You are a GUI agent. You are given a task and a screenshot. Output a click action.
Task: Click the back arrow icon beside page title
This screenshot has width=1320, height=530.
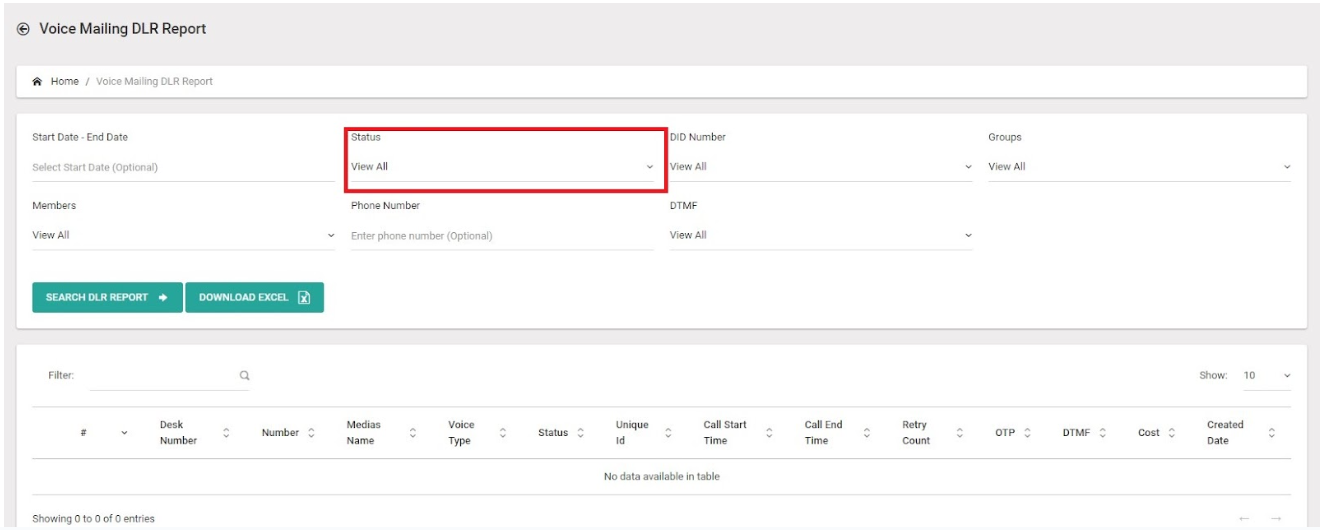pyautogui.click(x=24, y=30)
